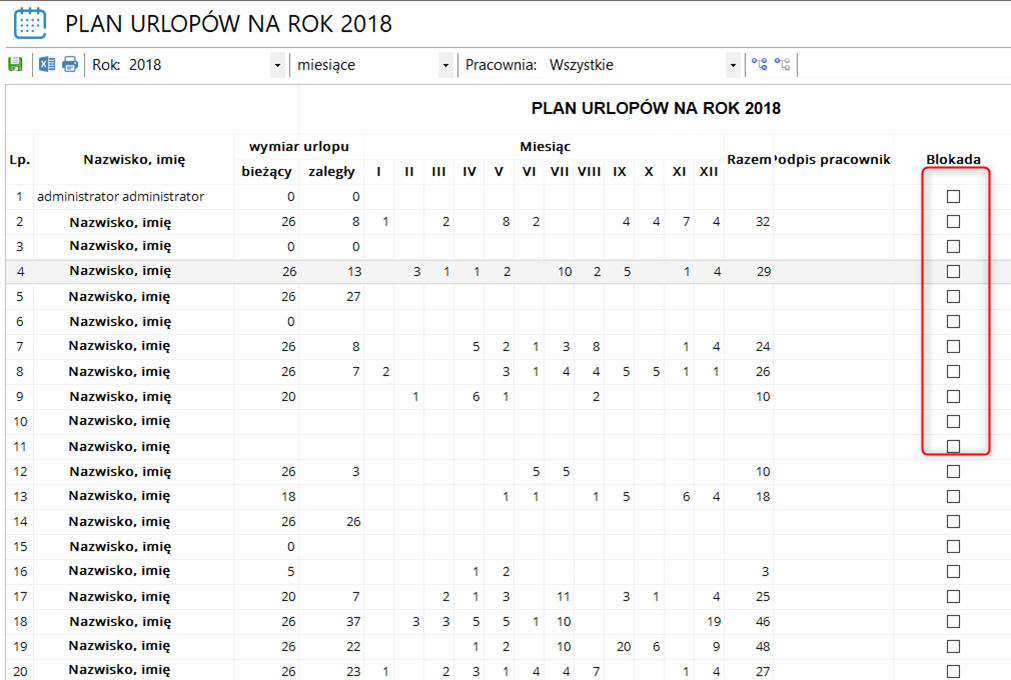This screenshot has width=1011, height=680.
Task: Toggle Blokada checkbox in row 14
Action: (x=953, y=521)
